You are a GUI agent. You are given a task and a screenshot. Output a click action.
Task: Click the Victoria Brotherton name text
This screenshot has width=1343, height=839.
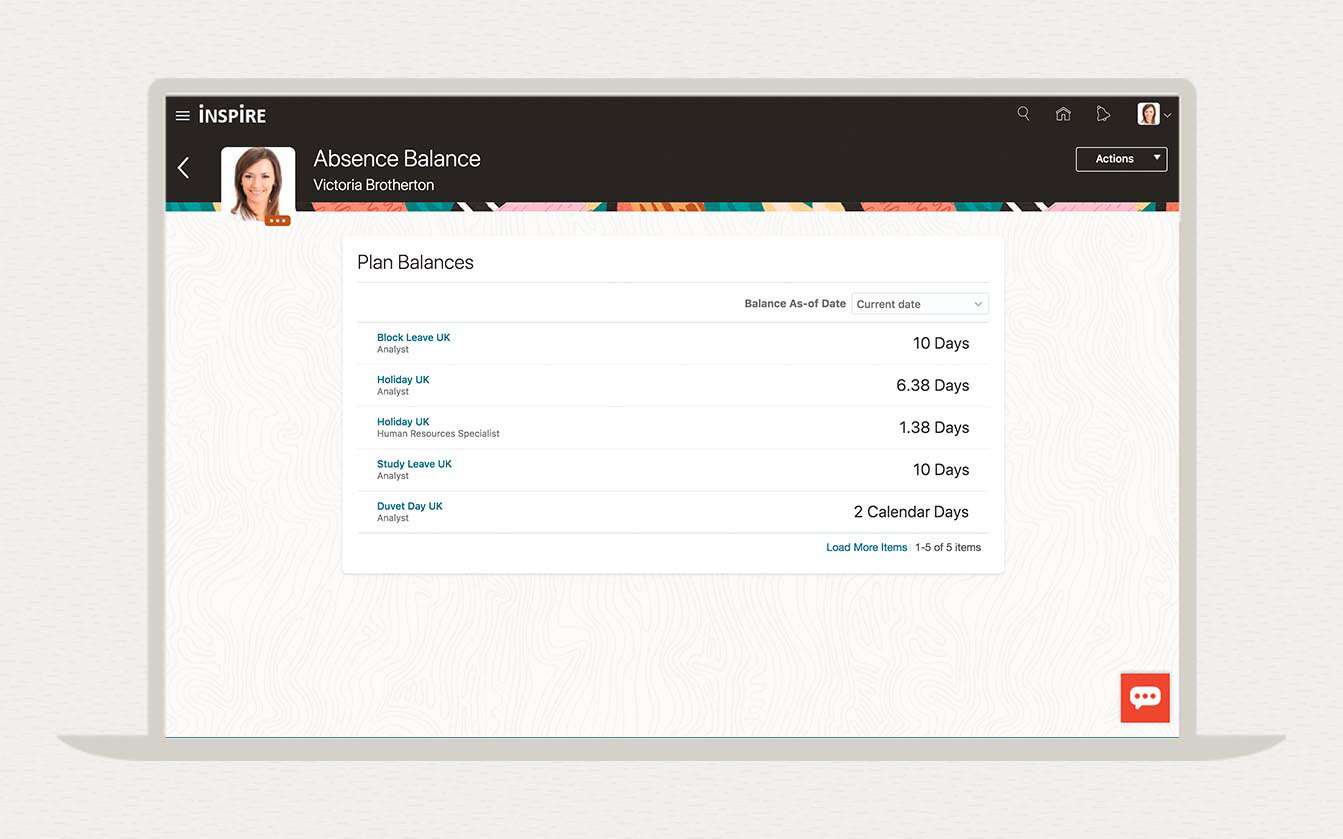pos(373,185)
